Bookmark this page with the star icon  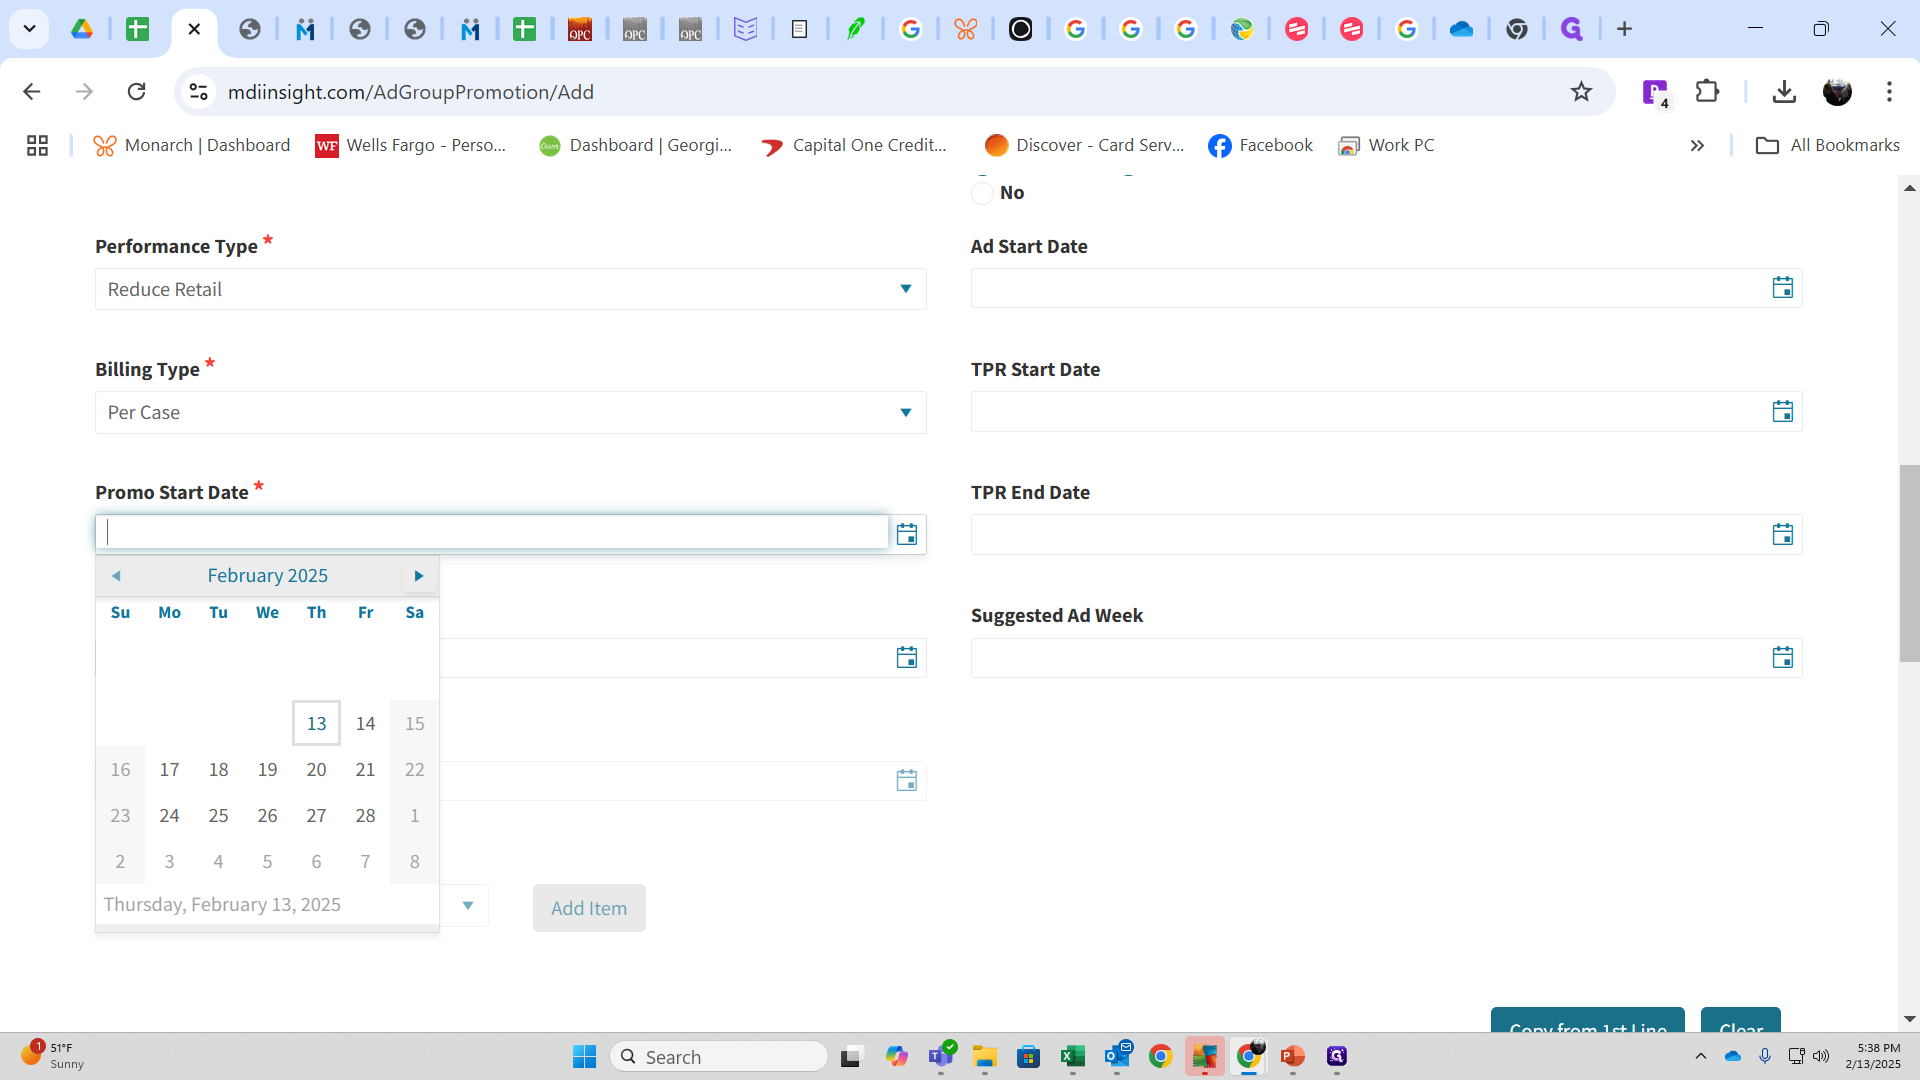[x=1581, y=92]
